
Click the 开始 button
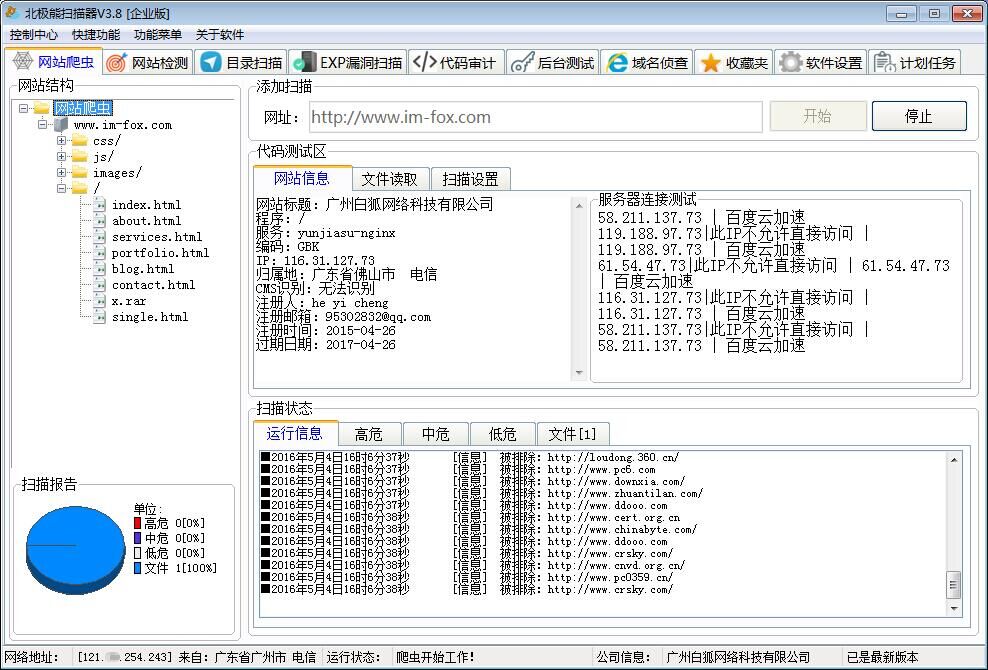817,116
